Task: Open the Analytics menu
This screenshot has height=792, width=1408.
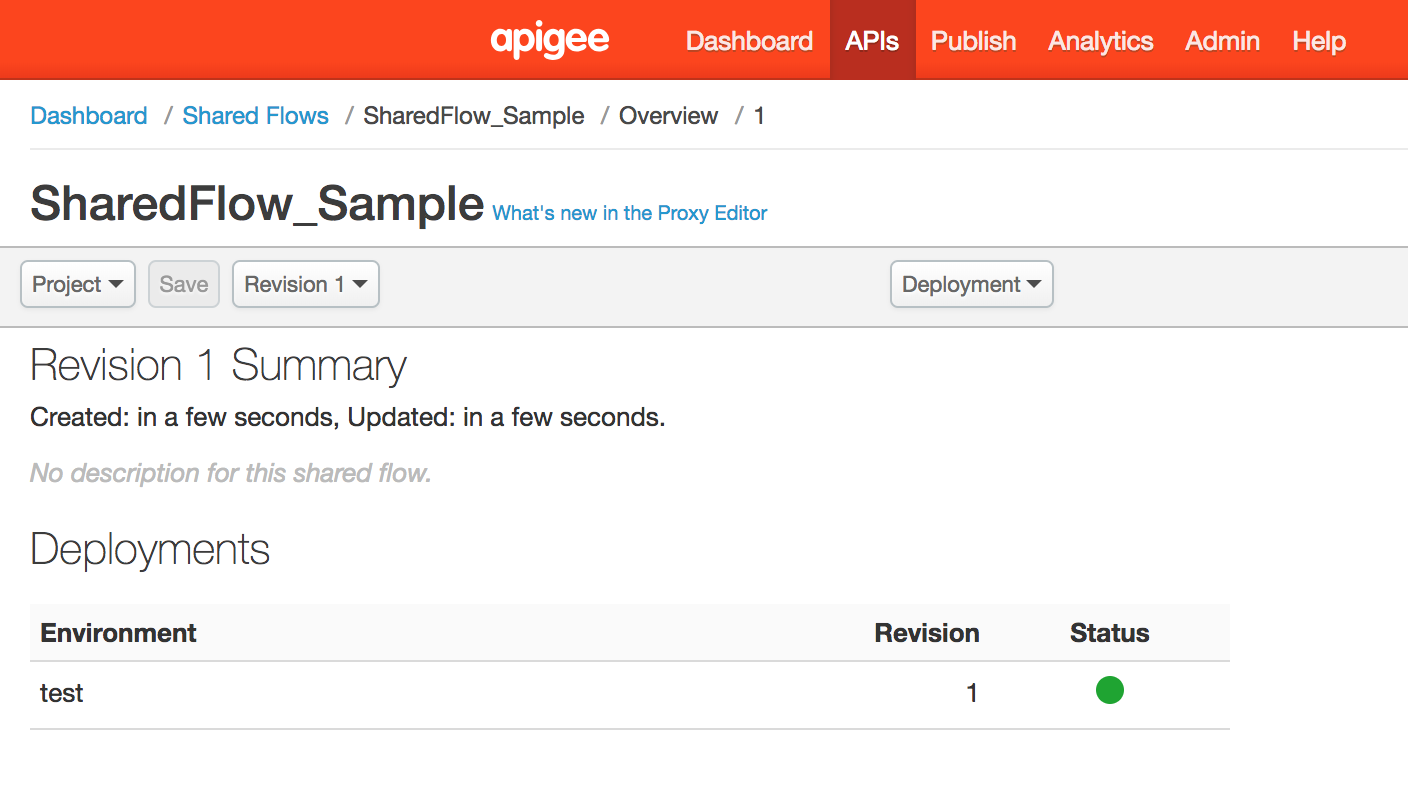Action: click(x=1100, y=41)
